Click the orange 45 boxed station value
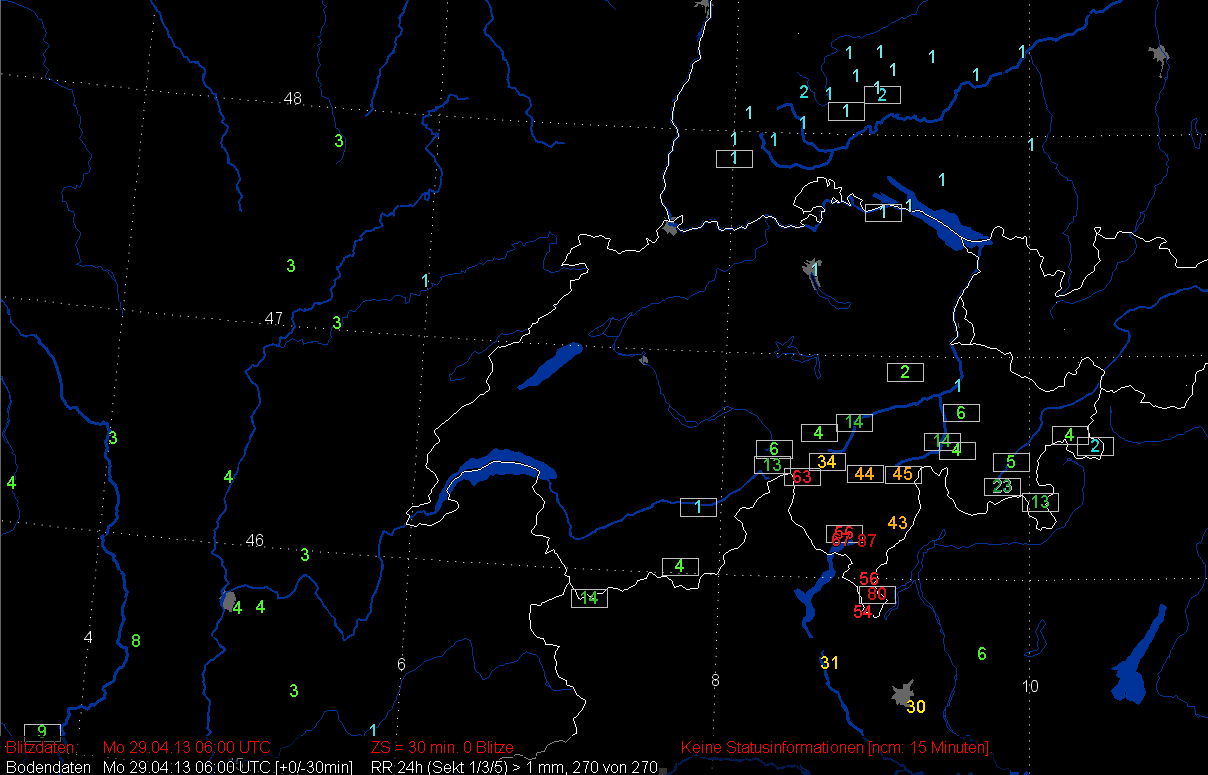1208x775 pixels. (x=903, y=474)
